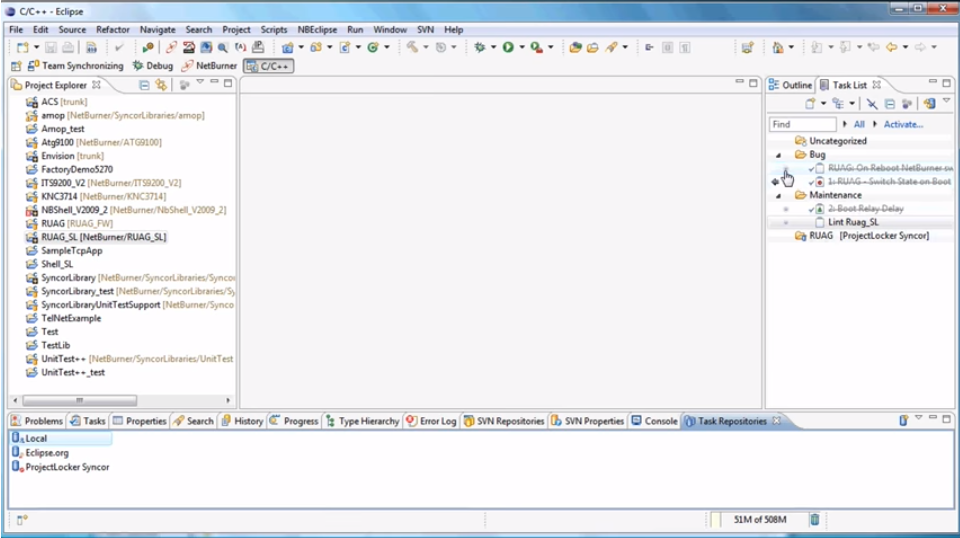Open the New Task dropdown arrow
Viewport: 960px width, 538px height.
tap(823, 103)
